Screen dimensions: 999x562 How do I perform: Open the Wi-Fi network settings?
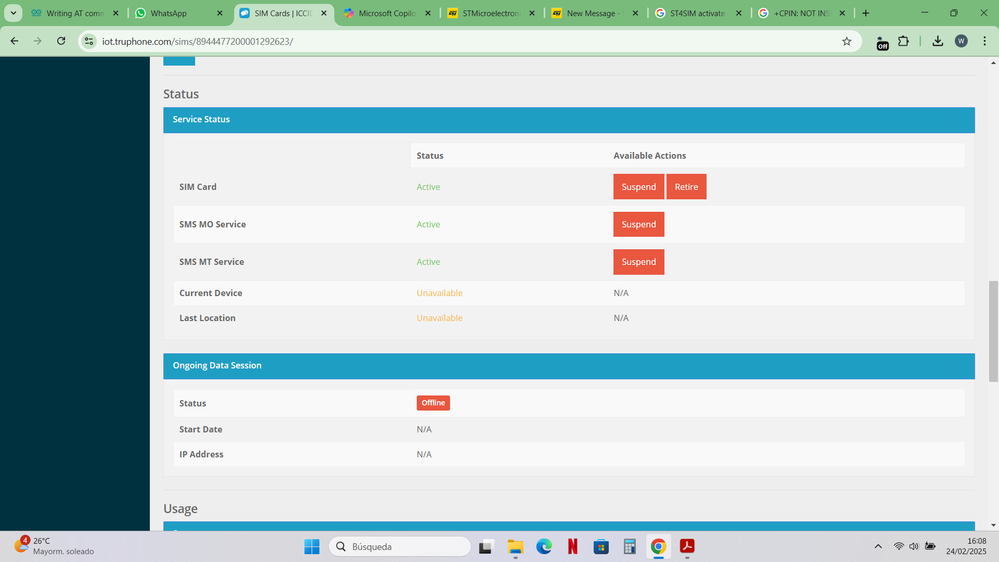pos(898,546)
